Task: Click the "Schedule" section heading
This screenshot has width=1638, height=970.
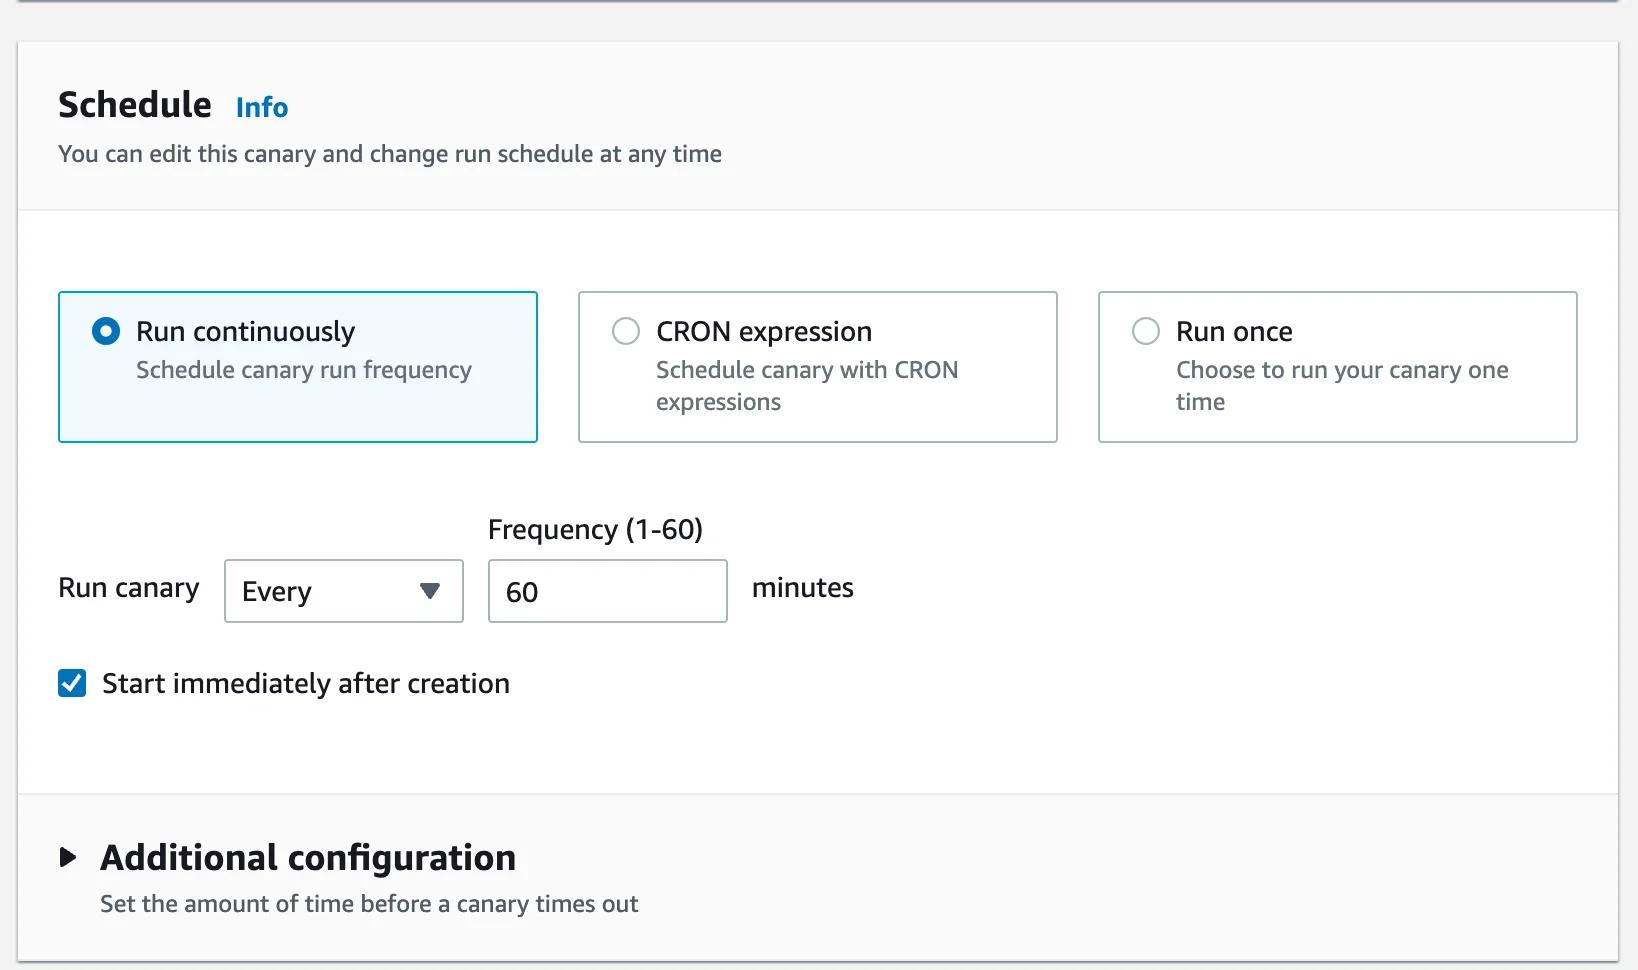Action: (134, 104)
